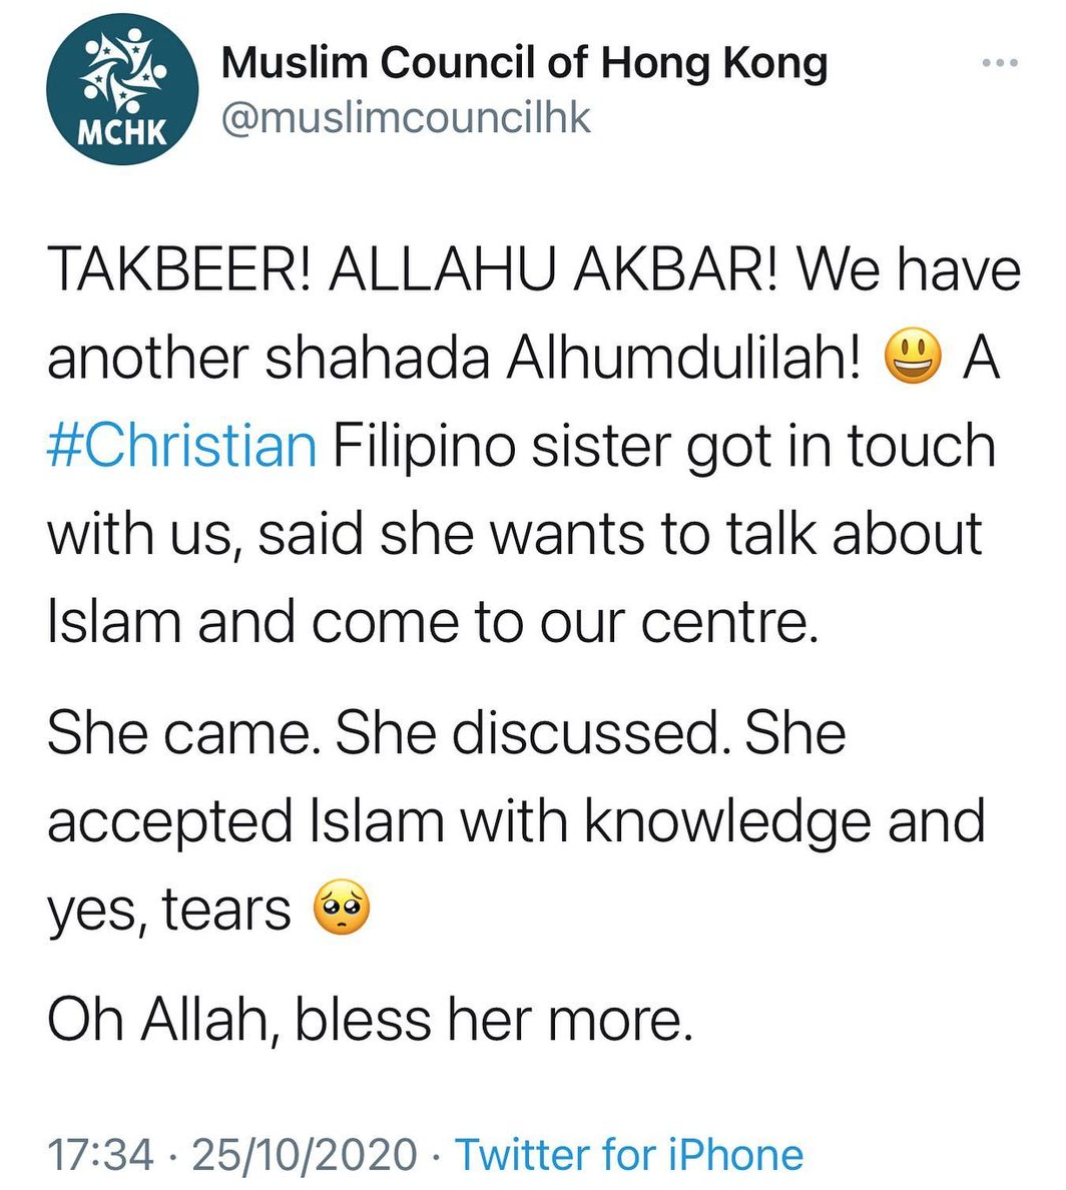Screen dimensions: 1066x1190
Task: Click the line 'with us, said she wants to talk about'
Action: (x=514, y=534)
